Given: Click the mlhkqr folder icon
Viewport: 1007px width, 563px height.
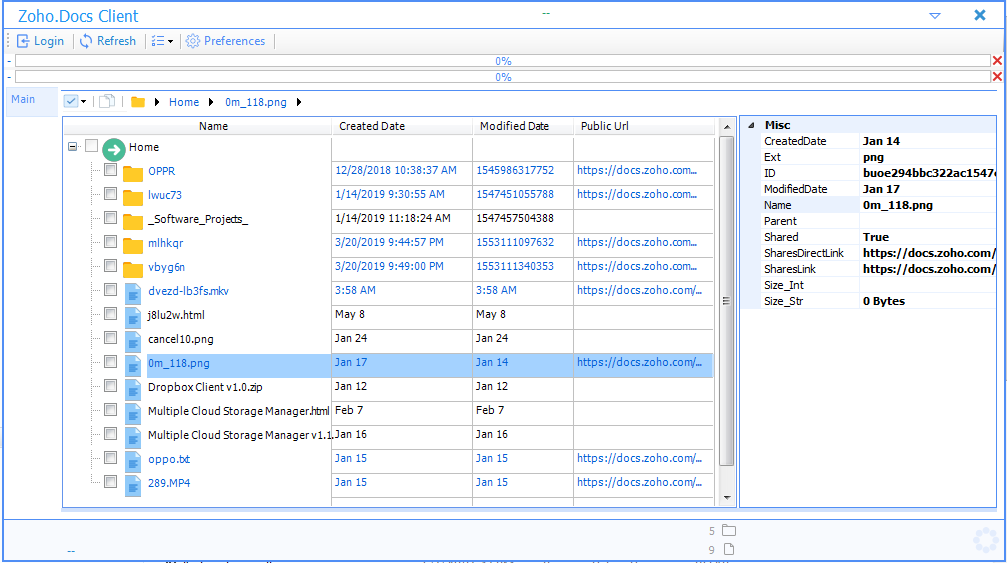Looking at the screenshot, I should [133, 245].
